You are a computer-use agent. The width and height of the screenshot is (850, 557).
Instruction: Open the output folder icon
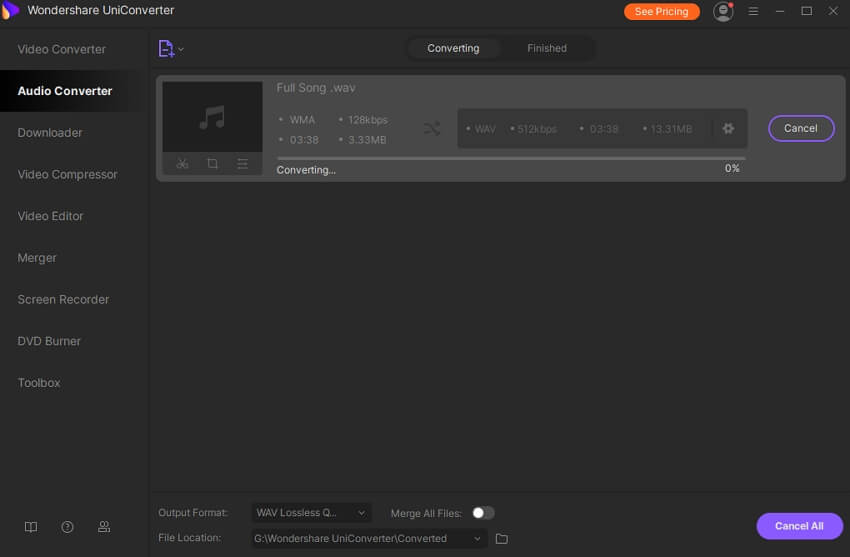[502, 539]
